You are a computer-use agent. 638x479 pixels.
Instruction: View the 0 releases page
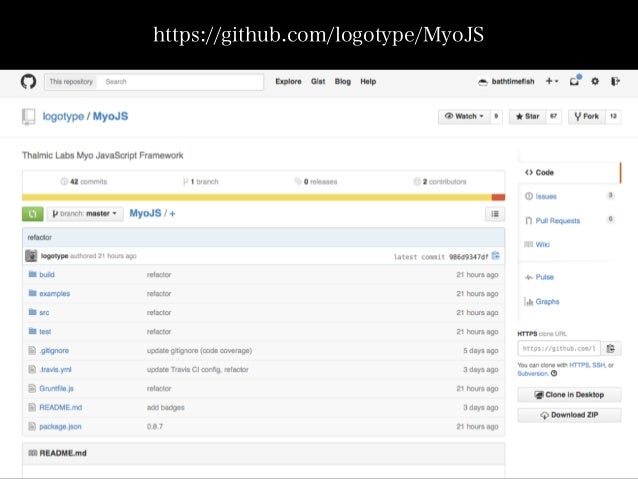point(316,182)
